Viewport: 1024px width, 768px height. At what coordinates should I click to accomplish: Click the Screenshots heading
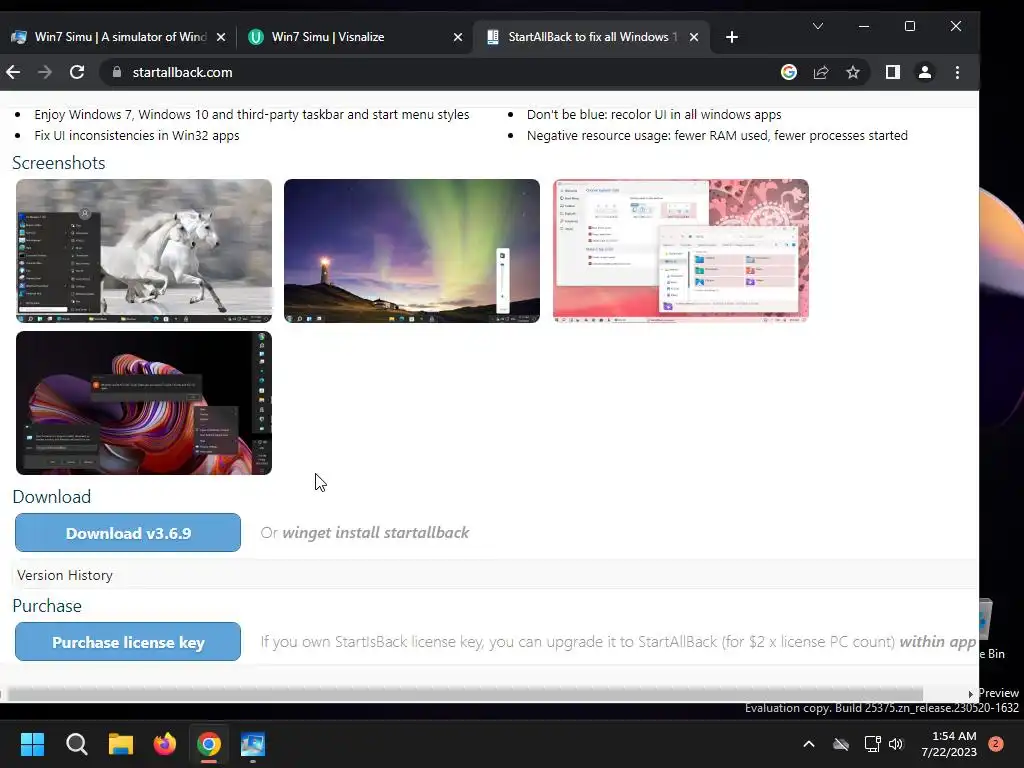(59, 163)
